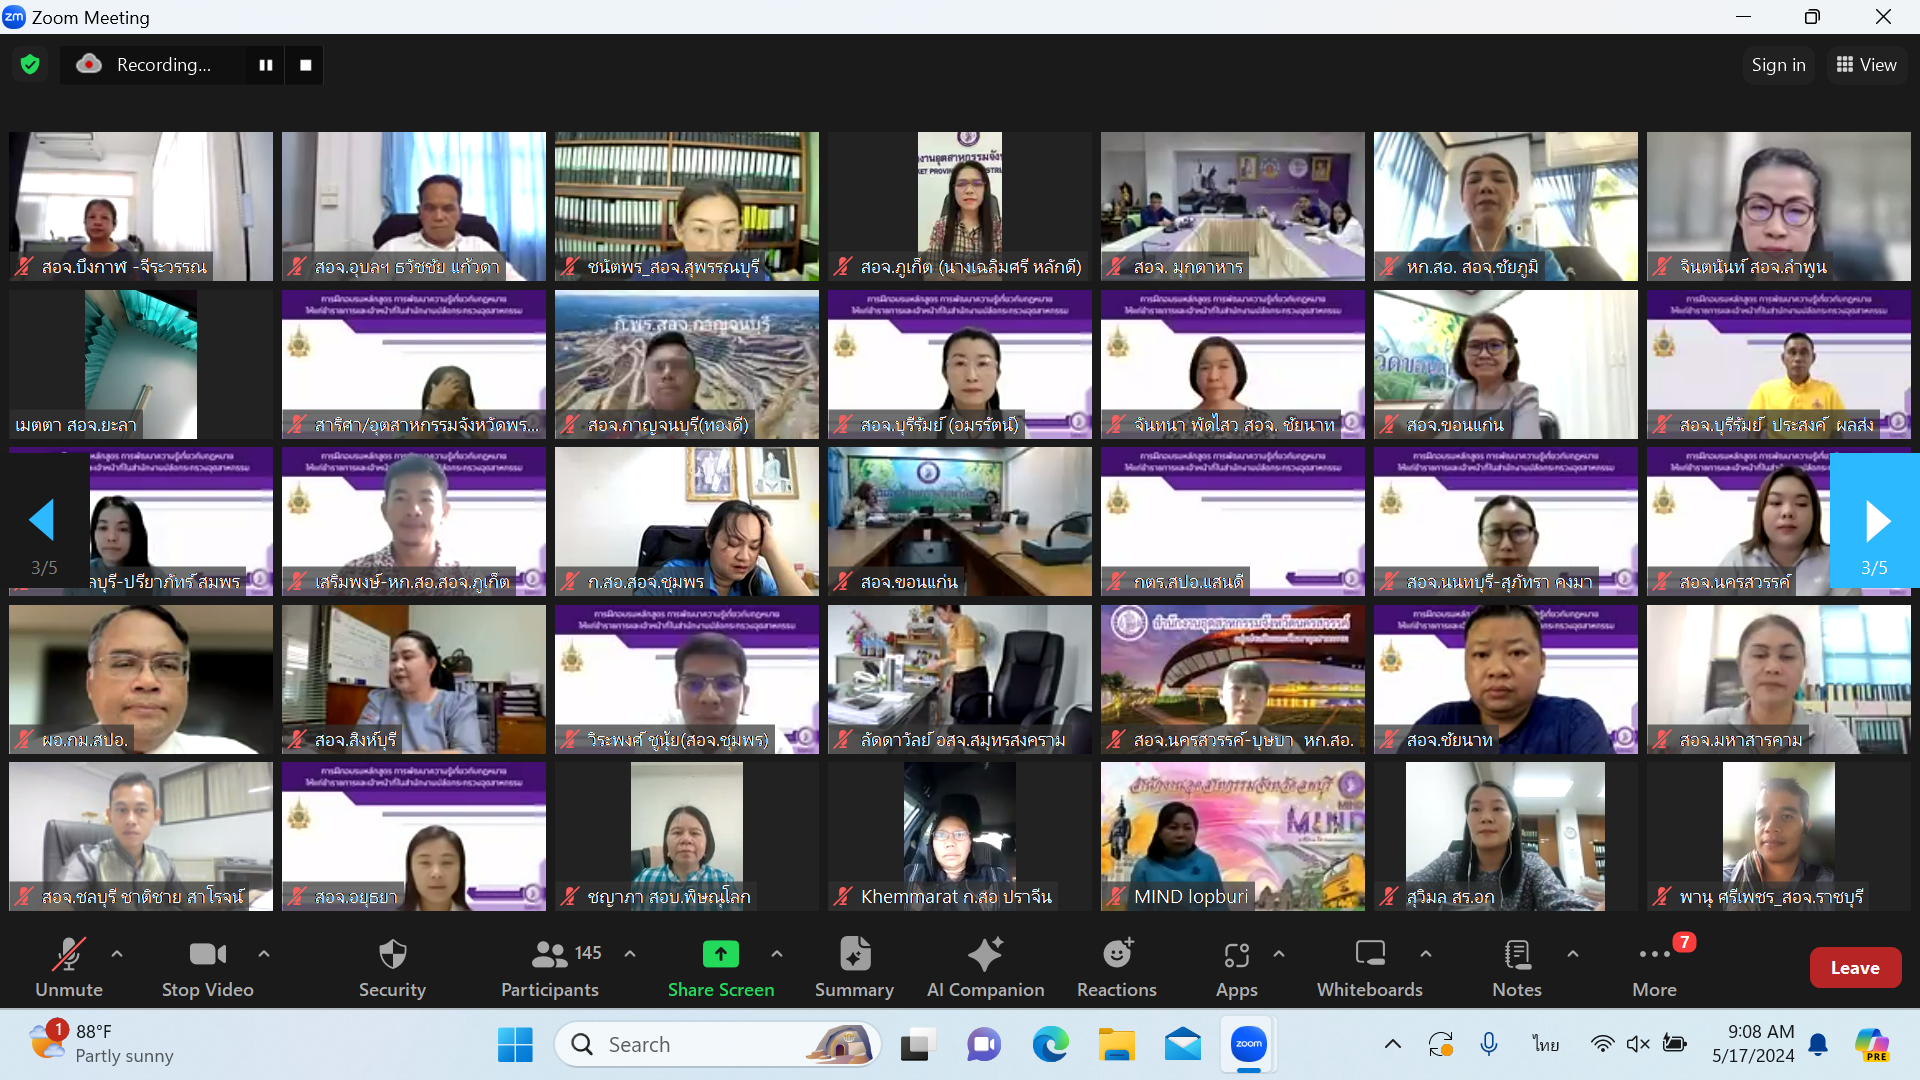Go to next gallery page arrow
The image size is (1920, 1080).
[x=1876, y=521]
